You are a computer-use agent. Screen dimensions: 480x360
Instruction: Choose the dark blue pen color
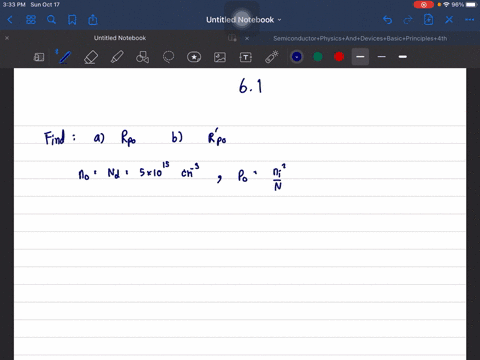click(x=297, y=57)
